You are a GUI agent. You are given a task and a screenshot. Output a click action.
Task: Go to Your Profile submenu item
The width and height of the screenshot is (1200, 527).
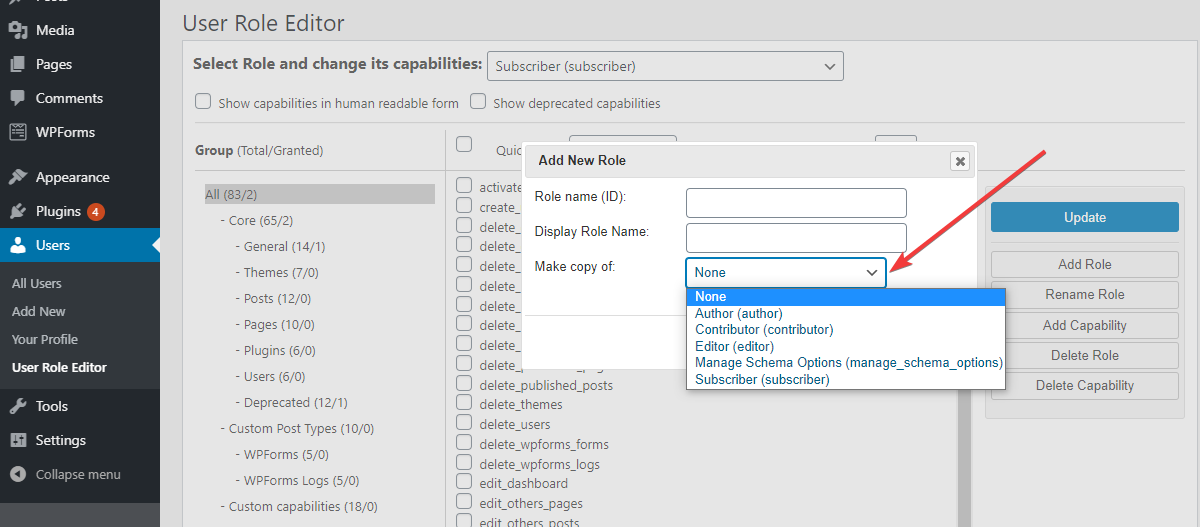[45, 339]
